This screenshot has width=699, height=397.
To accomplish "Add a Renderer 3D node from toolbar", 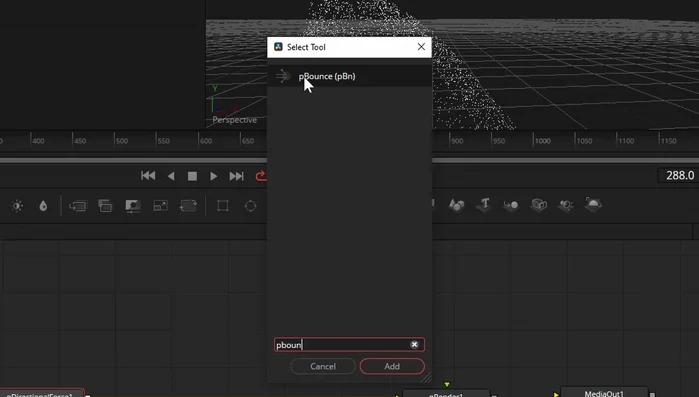I will [x=593, y=205].
